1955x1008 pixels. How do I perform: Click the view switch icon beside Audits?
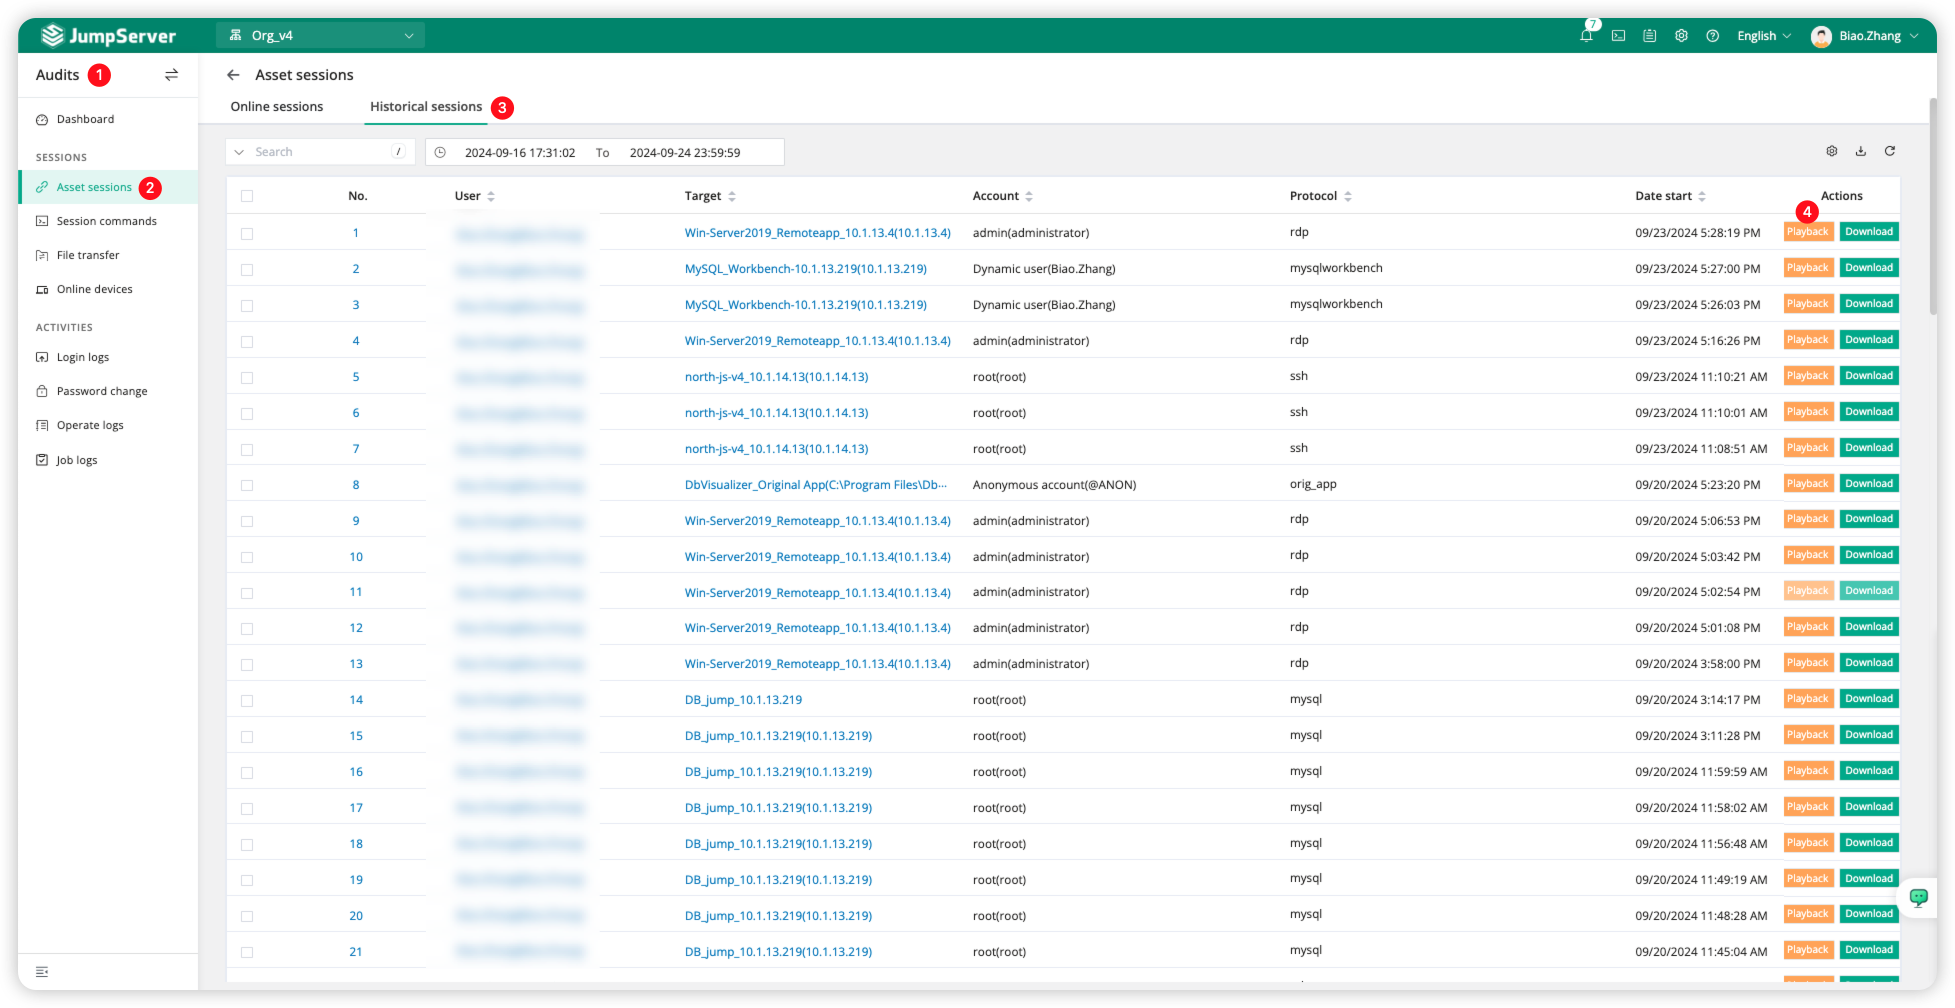[x=172, y=75]
